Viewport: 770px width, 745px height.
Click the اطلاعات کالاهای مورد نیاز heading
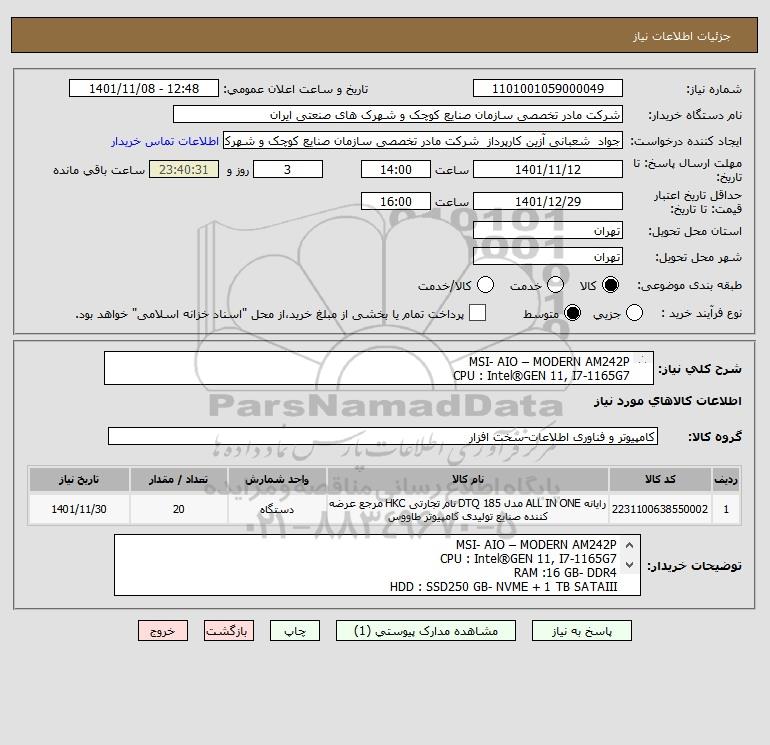pyautogui.click(x=667, y=401)
